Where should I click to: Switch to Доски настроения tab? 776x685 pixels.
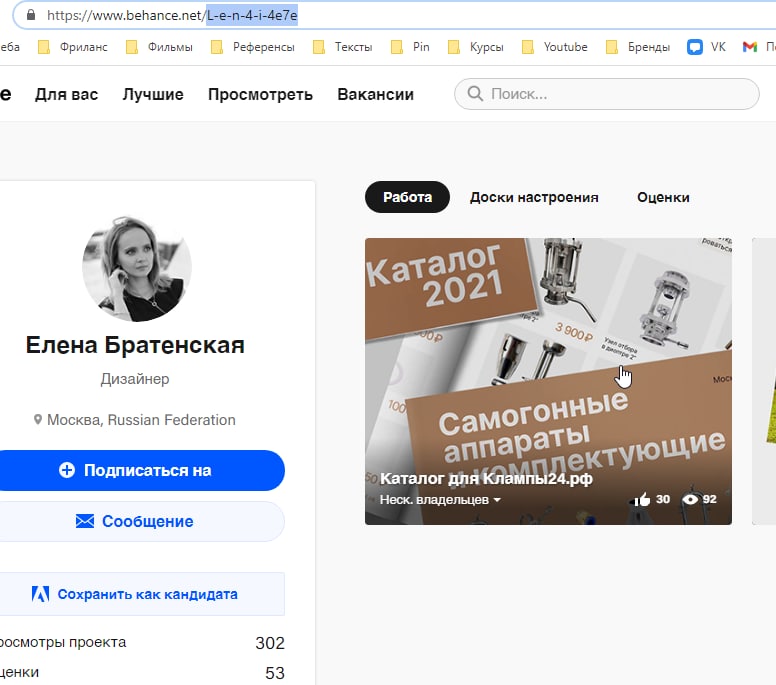pos(534,197)
